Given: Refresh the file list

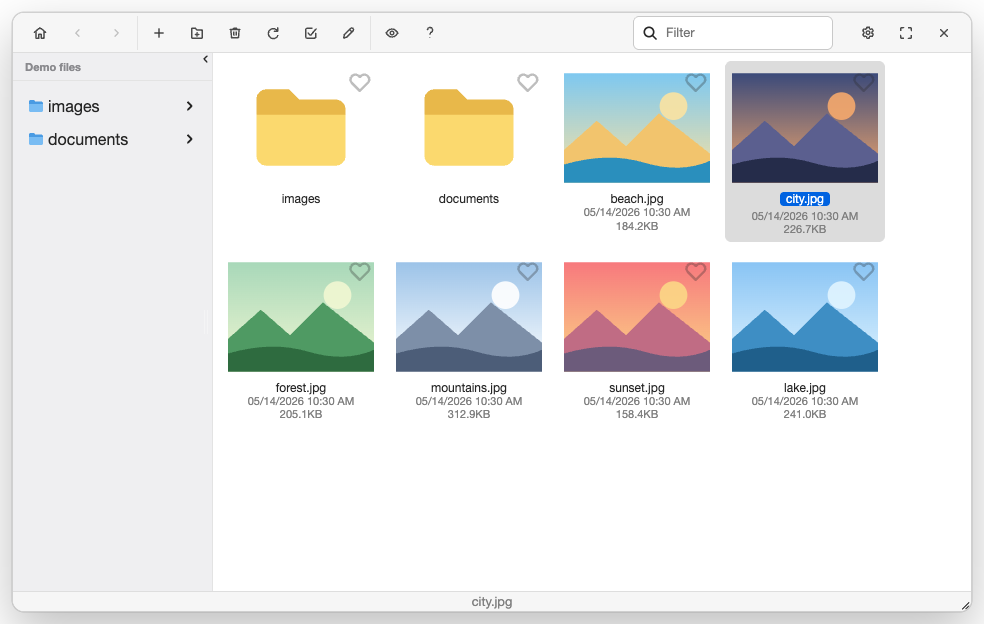Looking at the screenshot, I should tap(273, 33).
